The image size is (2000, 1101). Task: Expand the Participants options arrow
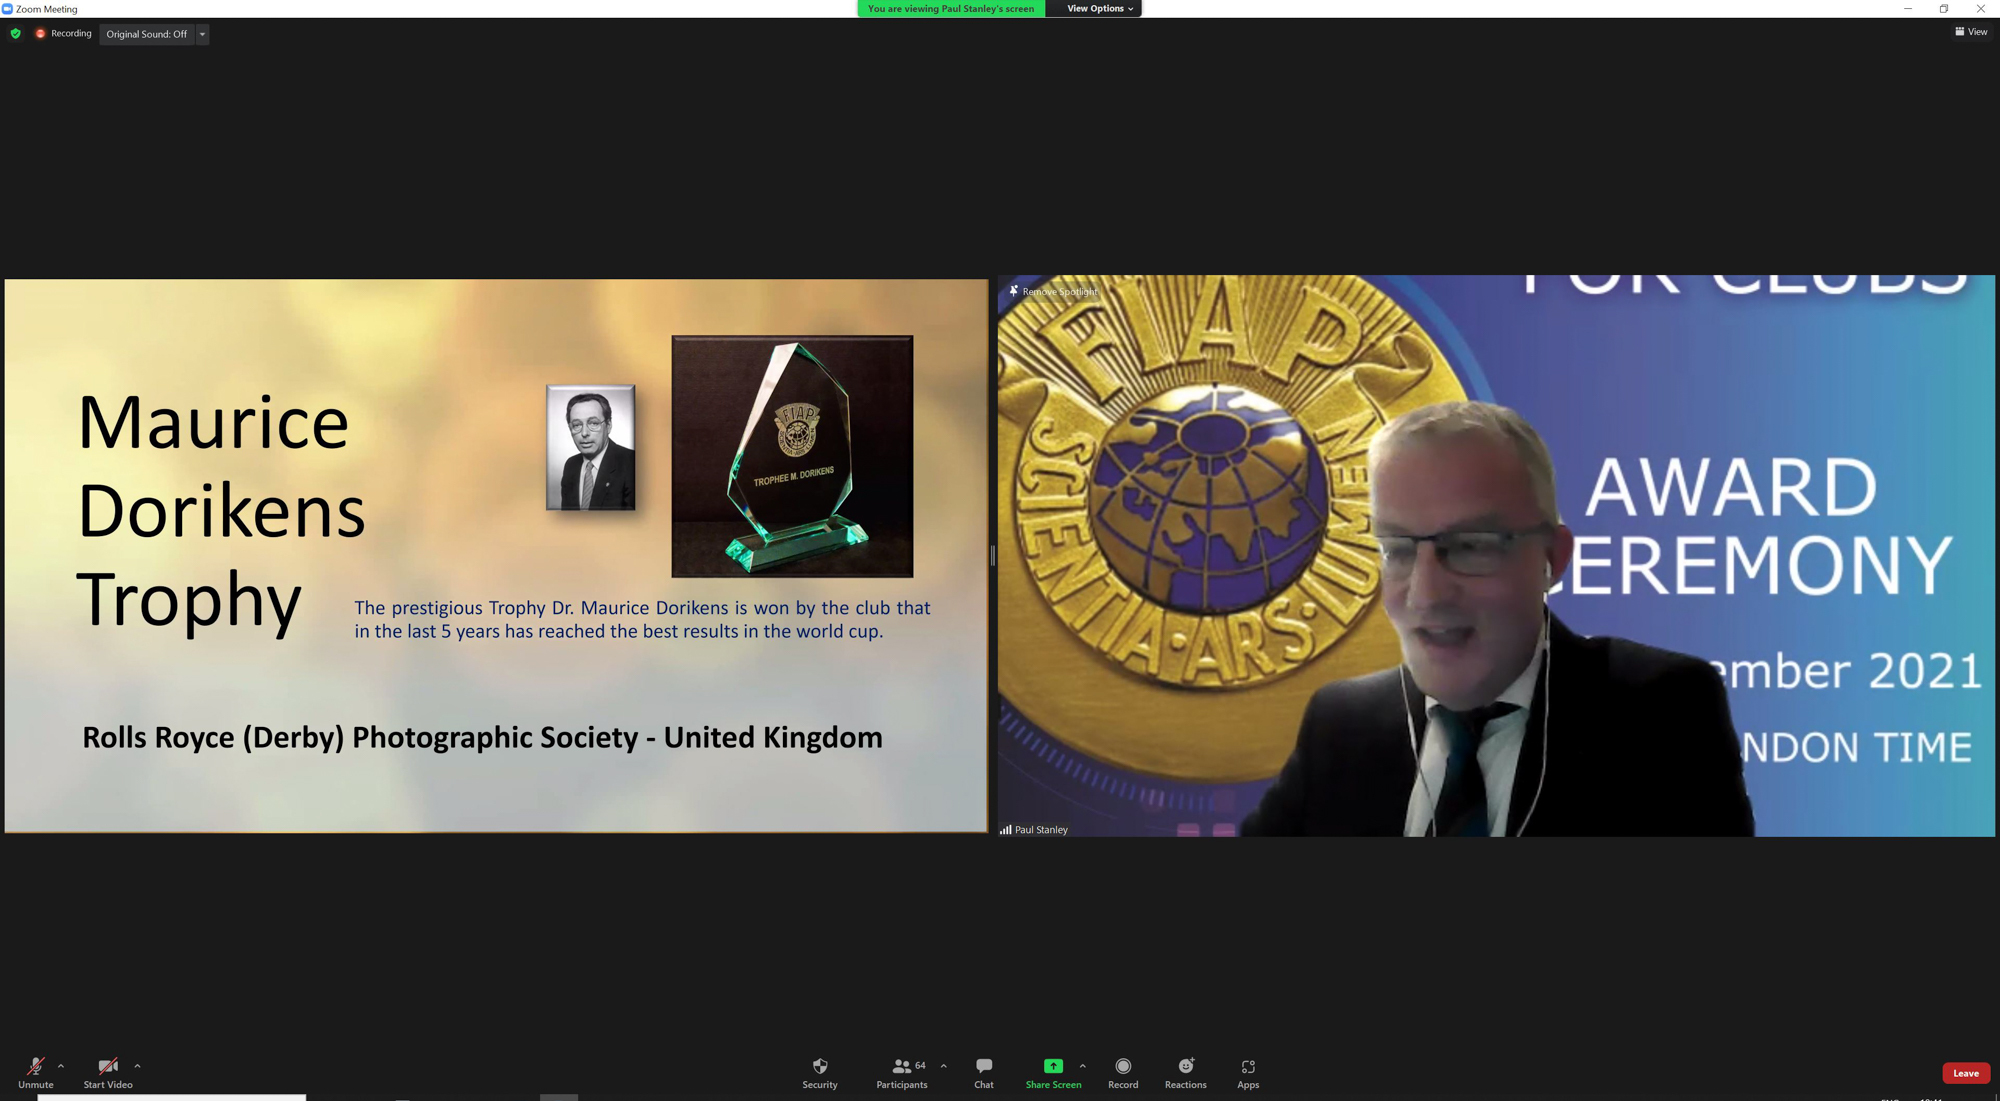tap(944, 1066)
